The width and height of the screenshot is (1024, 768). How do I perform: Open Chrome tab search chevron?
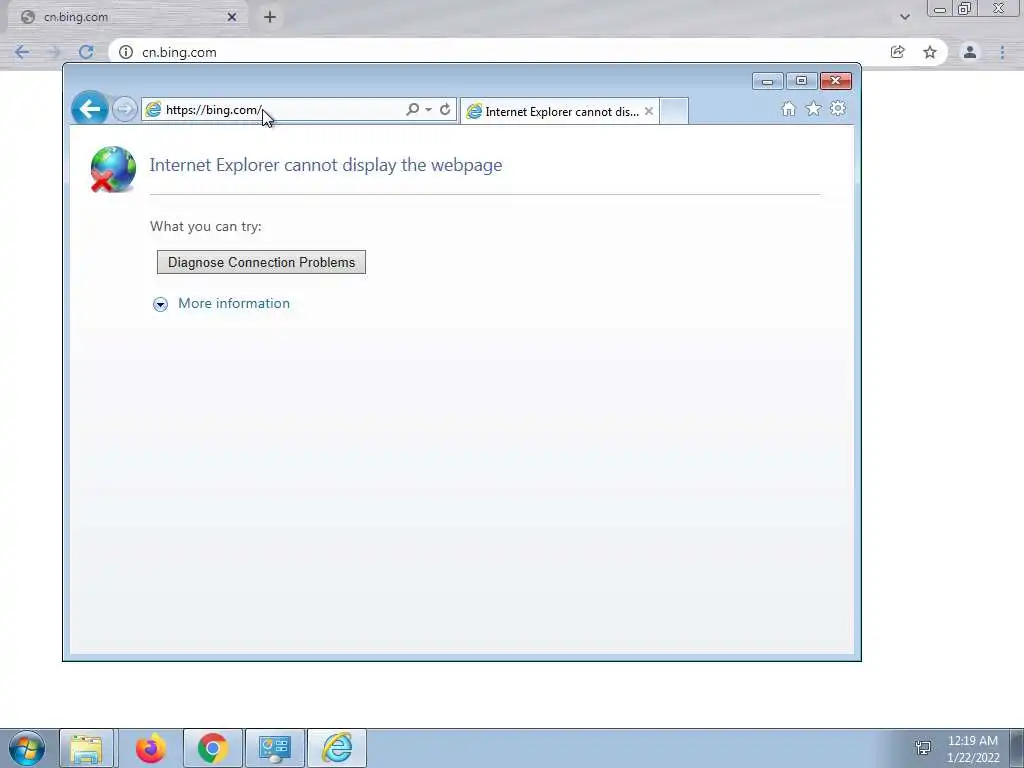[x=904, y=17]
